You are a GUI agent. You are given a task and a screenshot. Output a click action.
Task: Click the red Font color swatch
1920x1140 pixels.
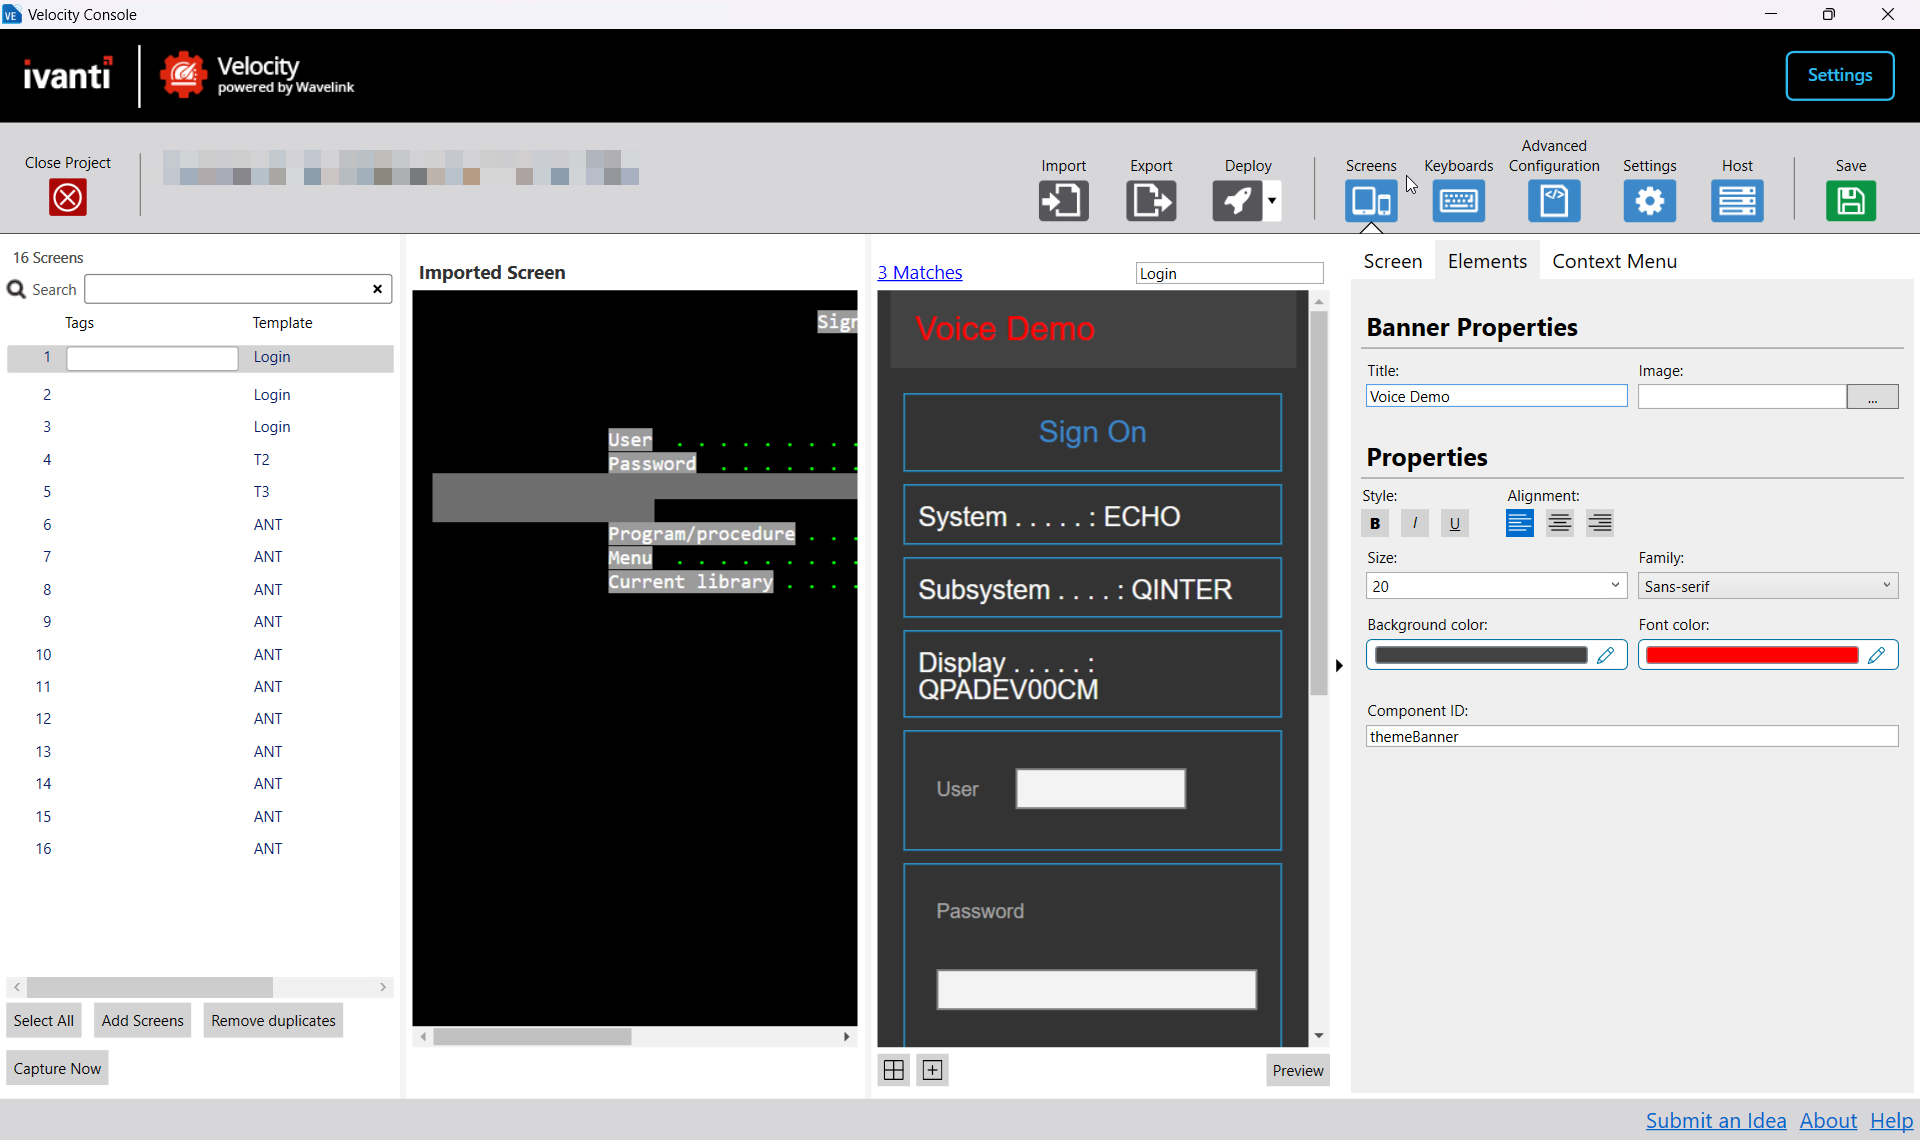point(1752,655)
